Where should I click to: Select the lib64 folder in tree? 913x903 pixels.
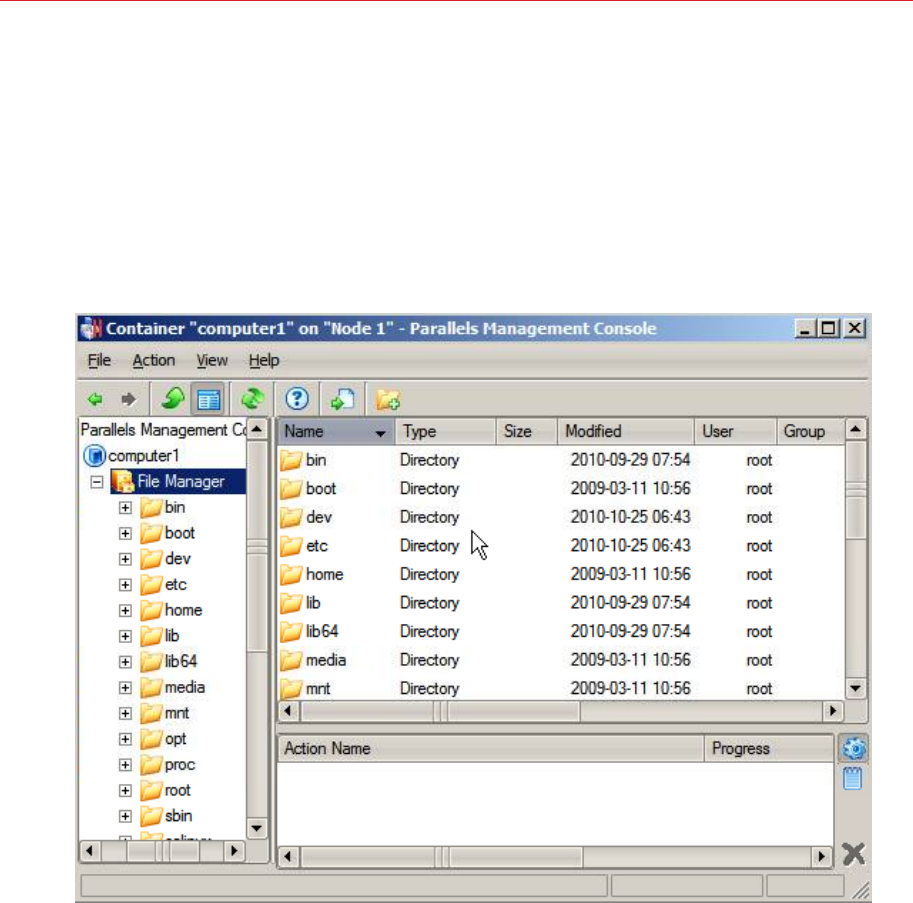tap(181, 661)
